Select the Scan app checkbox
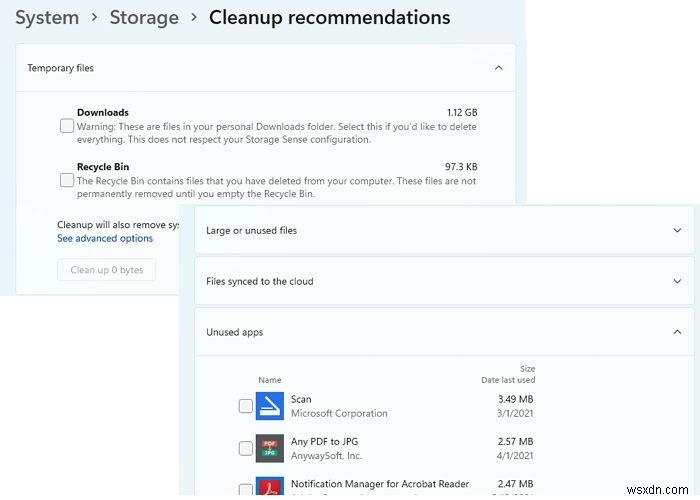 tap(246, 406)
